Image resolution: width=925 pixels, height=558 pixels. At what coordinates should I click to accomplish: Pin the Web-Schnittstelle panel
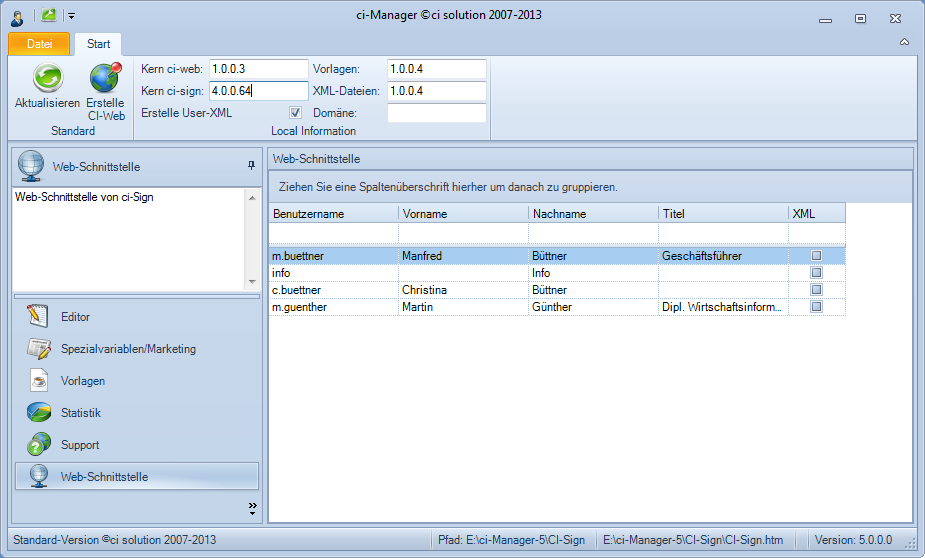click(251, 166)
